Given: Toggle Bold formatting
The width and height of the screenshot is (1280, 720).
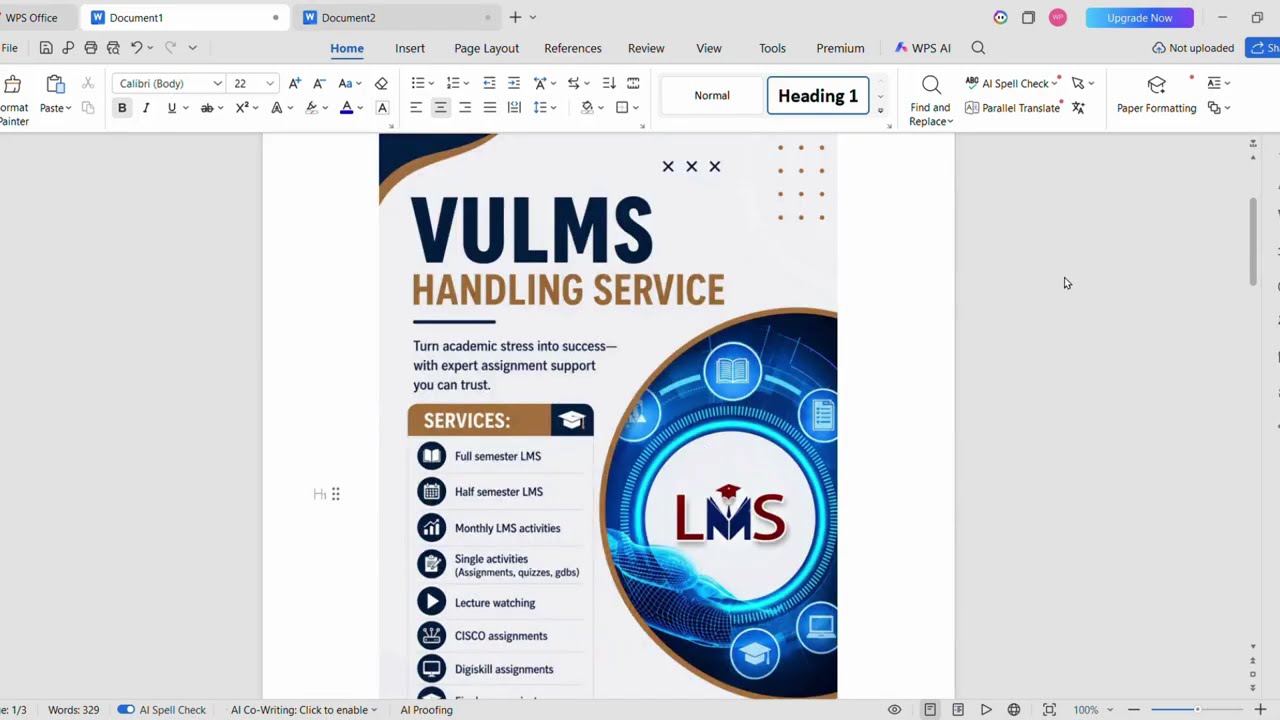Looking at the screenshot, I should 122,108.
